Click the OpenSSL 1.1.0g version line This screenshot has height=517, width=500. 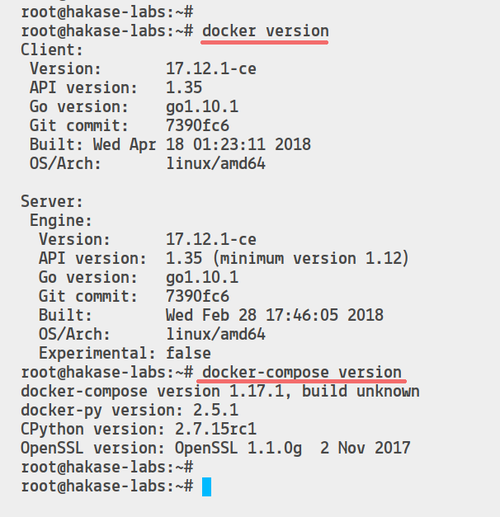(x=215, y=448)
